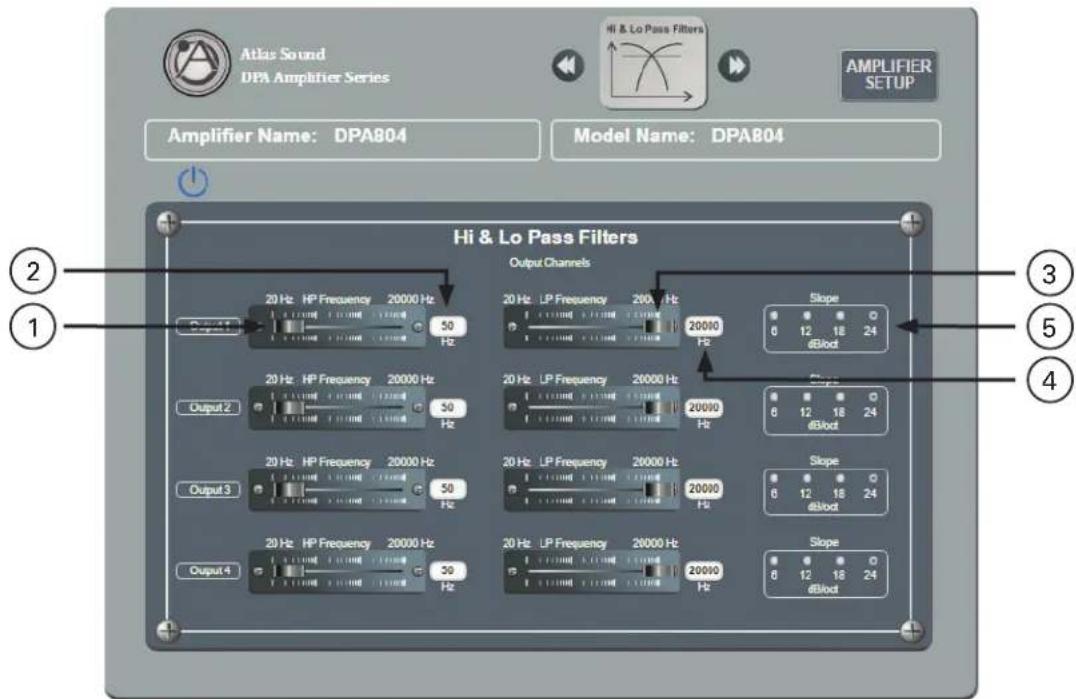Select 12 dB/oct slope for Output 3

(807, 478)
